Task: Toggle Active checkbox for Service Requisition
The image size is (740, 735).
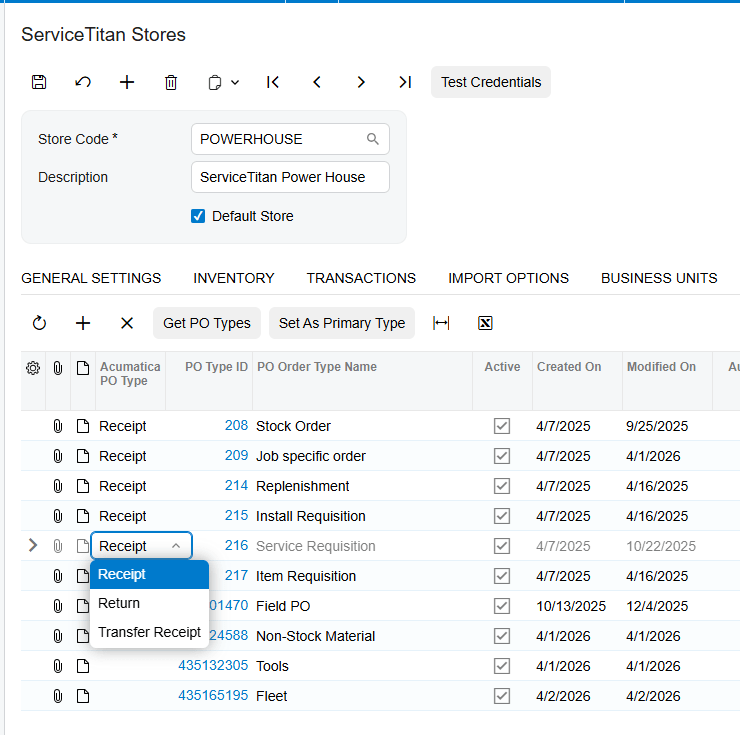Action: click(502, 546)
